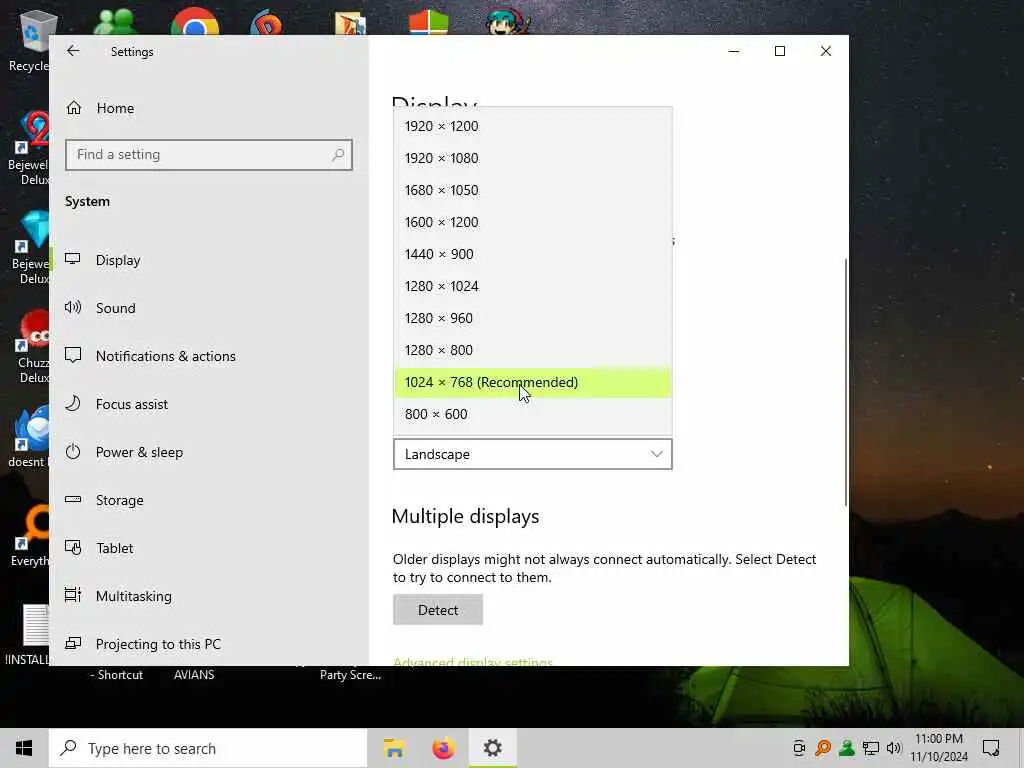
Task: Click the Settings window scrollbar
Action: click(846, 381)
